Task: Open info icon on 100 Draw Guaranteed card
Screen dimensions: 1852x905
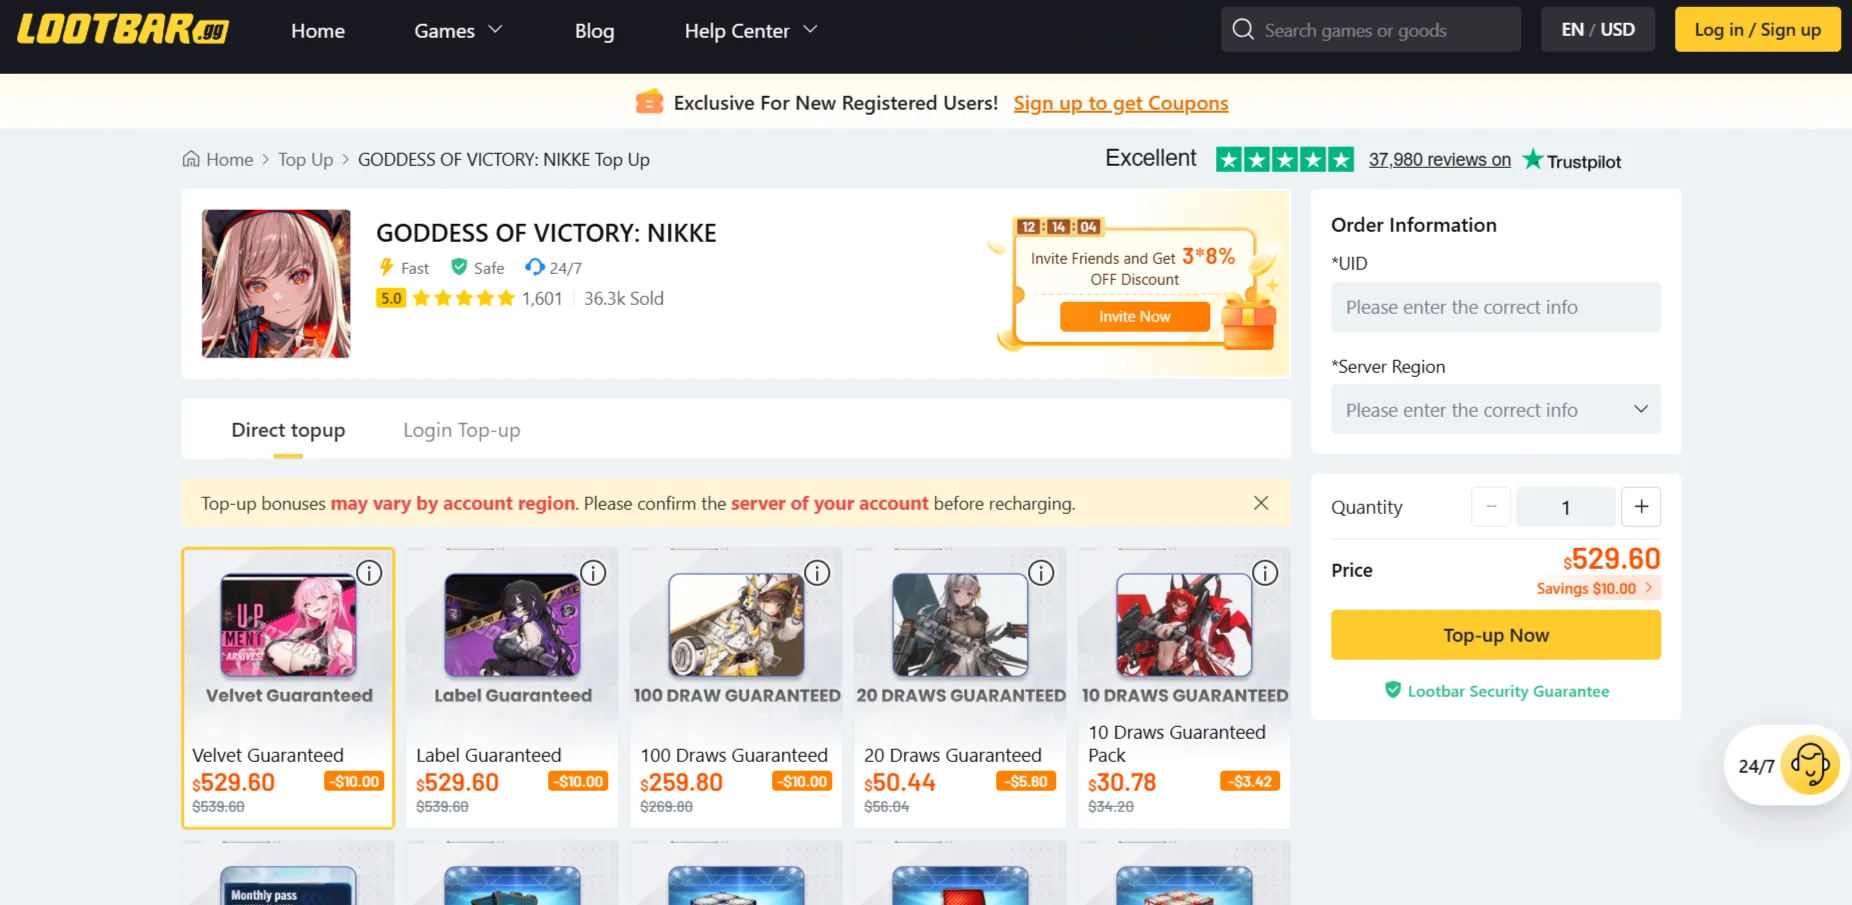Action: click(817, 573)
